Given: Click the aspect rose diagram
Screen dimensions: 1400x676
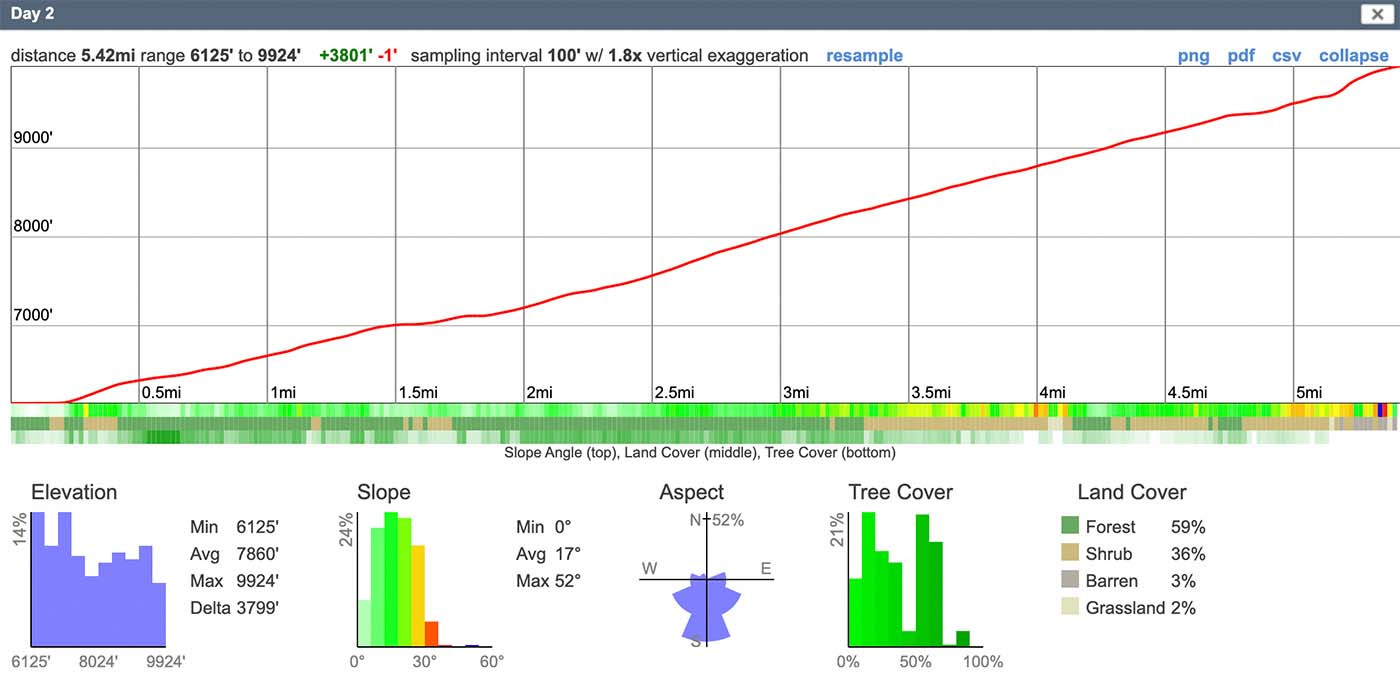Looking at the screenshot, I should click(706, 580).
